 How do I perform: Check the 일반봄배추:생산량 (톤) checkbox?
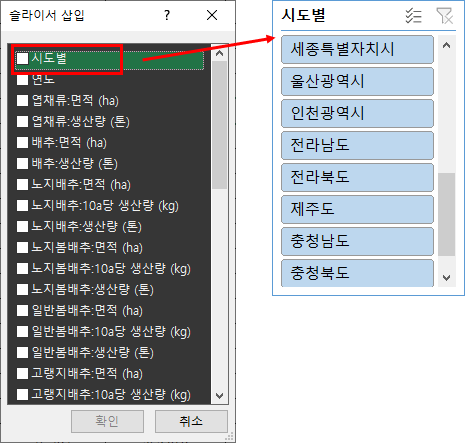(x=22, y=353)
